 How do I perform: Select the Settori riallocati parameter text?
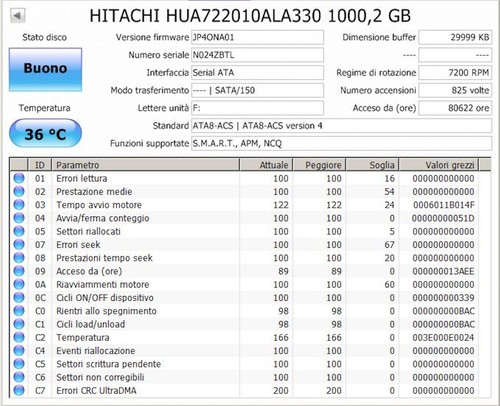(88, 231)
